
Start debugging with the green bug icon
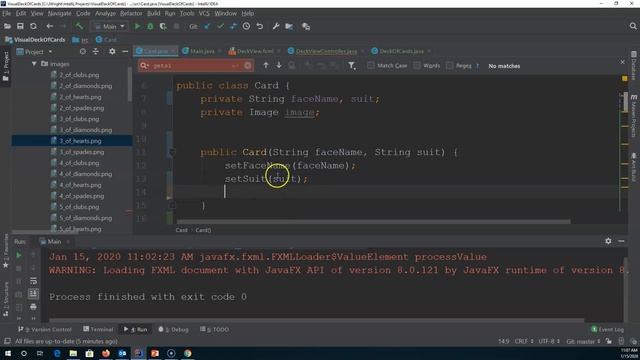tap(150, 26)
